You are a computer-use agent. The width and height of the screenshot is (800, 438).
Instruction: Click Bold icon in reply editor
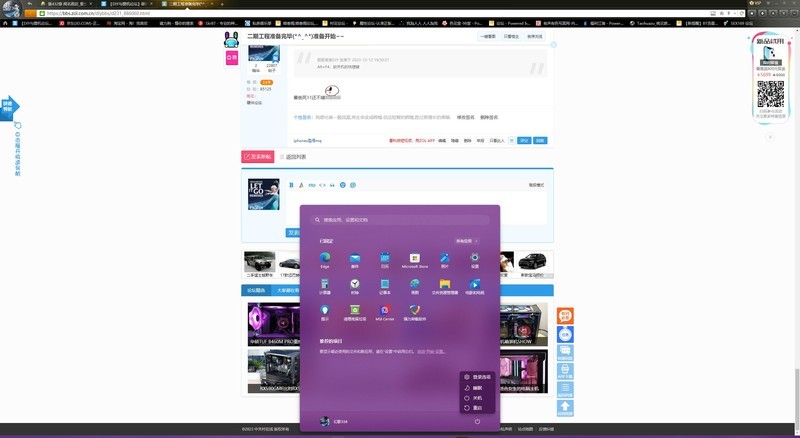[291, 185]
